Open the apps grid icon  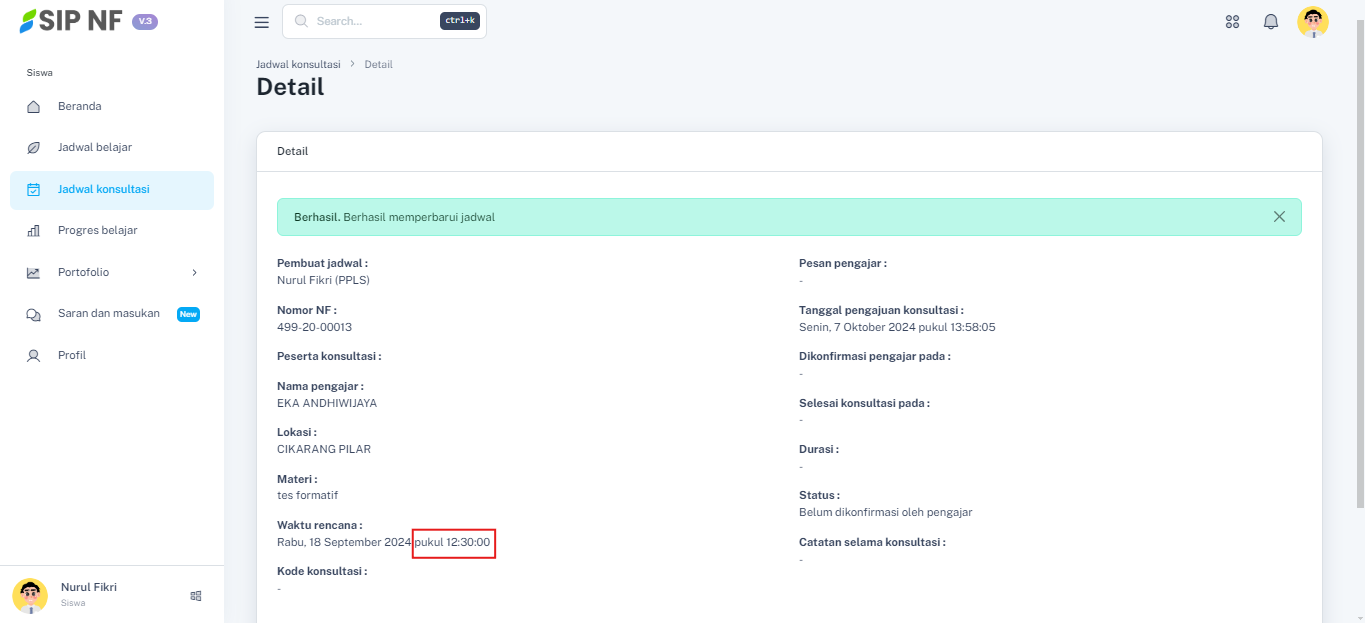pos(1232,22)
